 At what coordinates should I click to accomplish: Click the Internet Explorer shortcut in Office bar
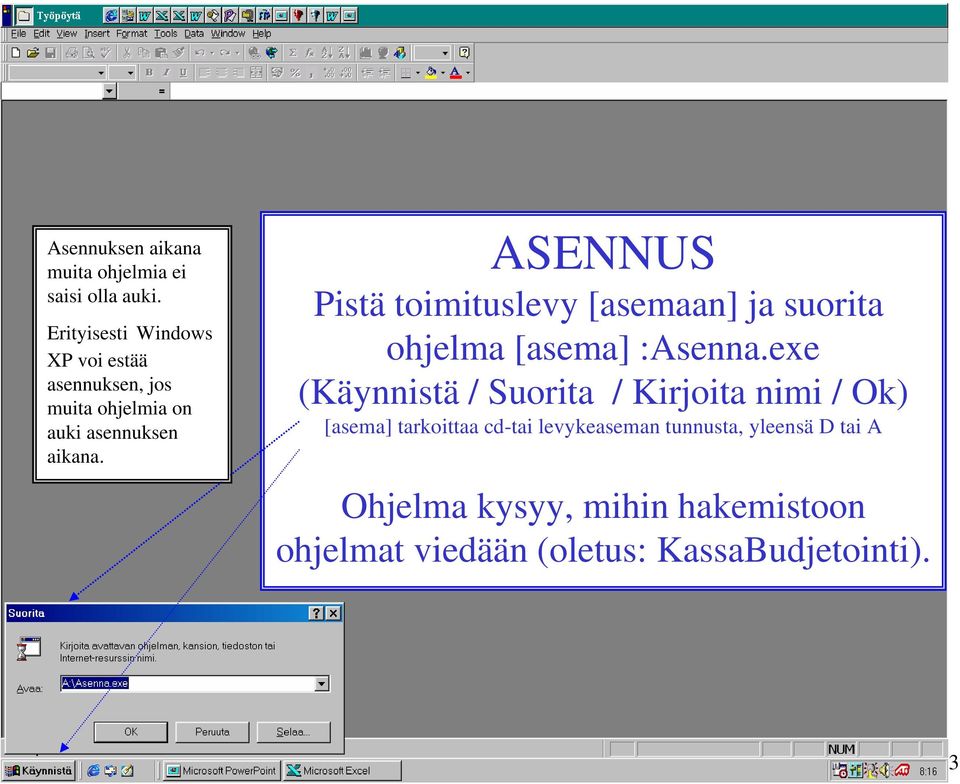[x=111, y=15]
